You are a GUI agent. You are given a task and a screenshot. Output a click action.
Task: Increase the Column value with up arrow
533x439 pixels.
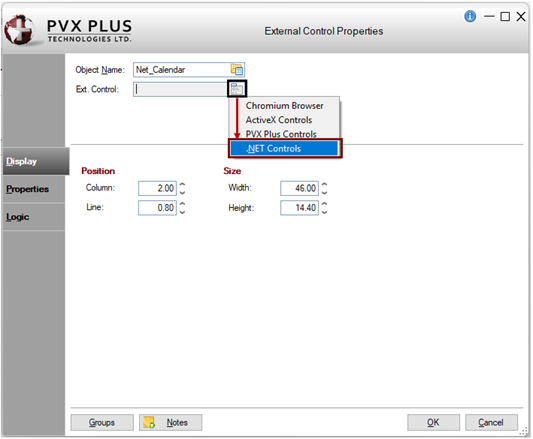coord(182,184)
